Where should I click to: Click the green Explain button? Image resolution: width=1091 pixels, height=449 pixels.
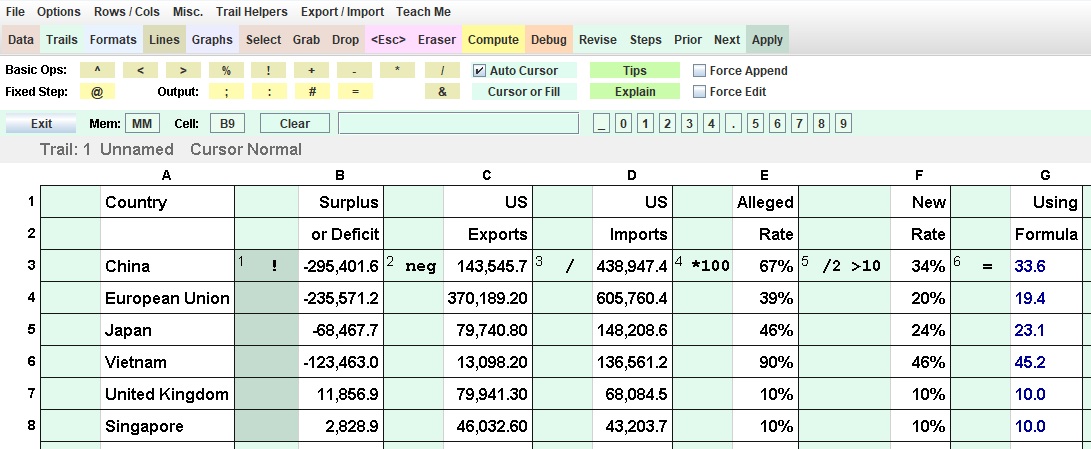pos(635,91)
